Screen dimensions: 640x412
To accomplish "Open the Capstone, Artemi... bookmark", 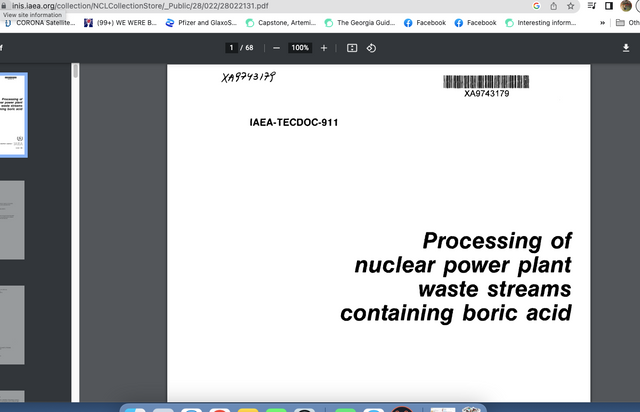I will pos(281,23).
